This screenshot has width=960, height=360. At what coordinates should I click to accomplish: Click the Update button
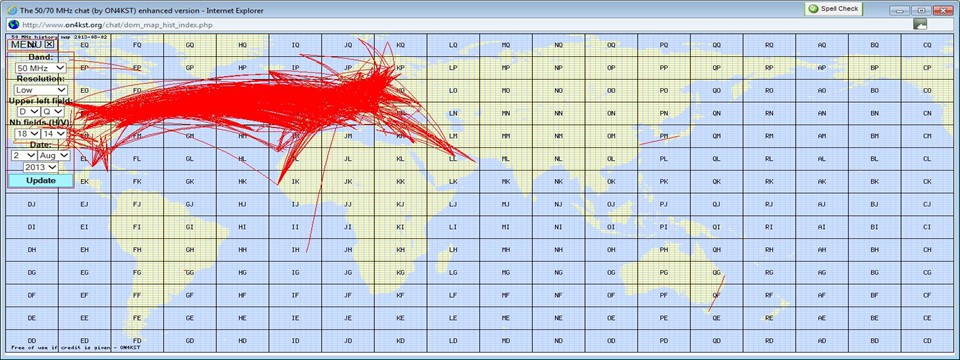[40, 181]
